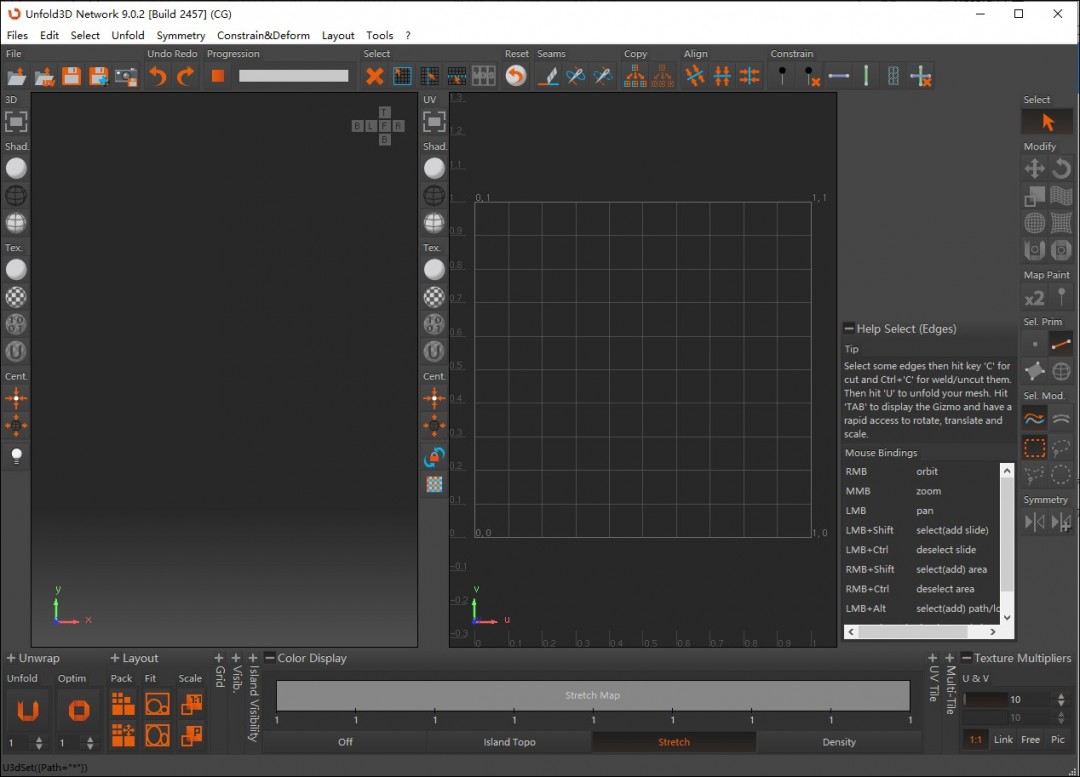Click the 1:1 Scale icon in Layout
Image resolution: width=1080 pixels, height=777 pixels.
click(191, 705)
